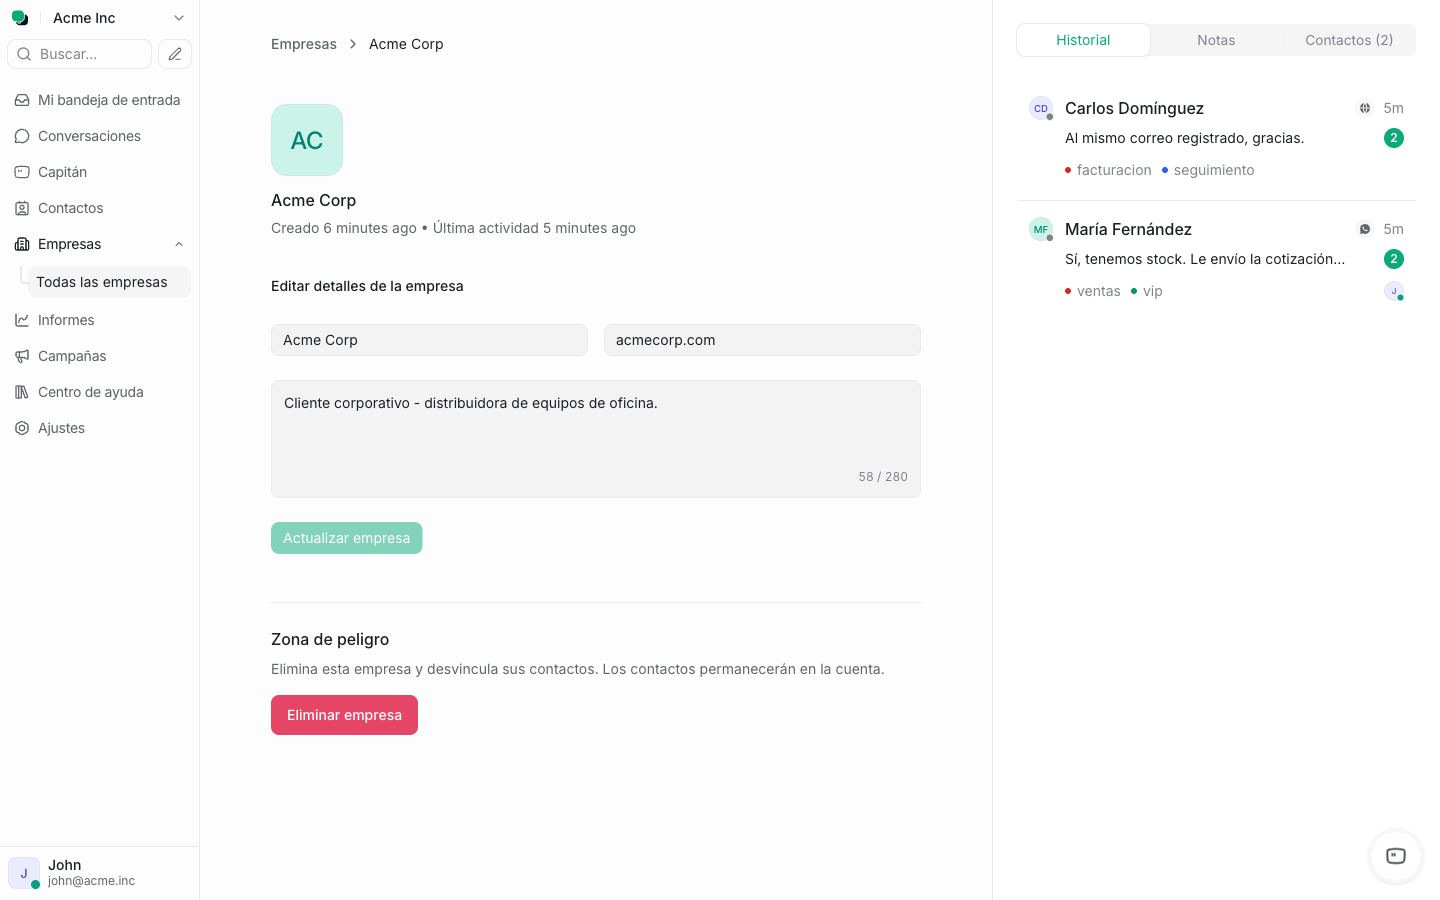Click the WhatsApp channel icon for María Fernández
The image size is (1440, 900).
coord(1365,229)
